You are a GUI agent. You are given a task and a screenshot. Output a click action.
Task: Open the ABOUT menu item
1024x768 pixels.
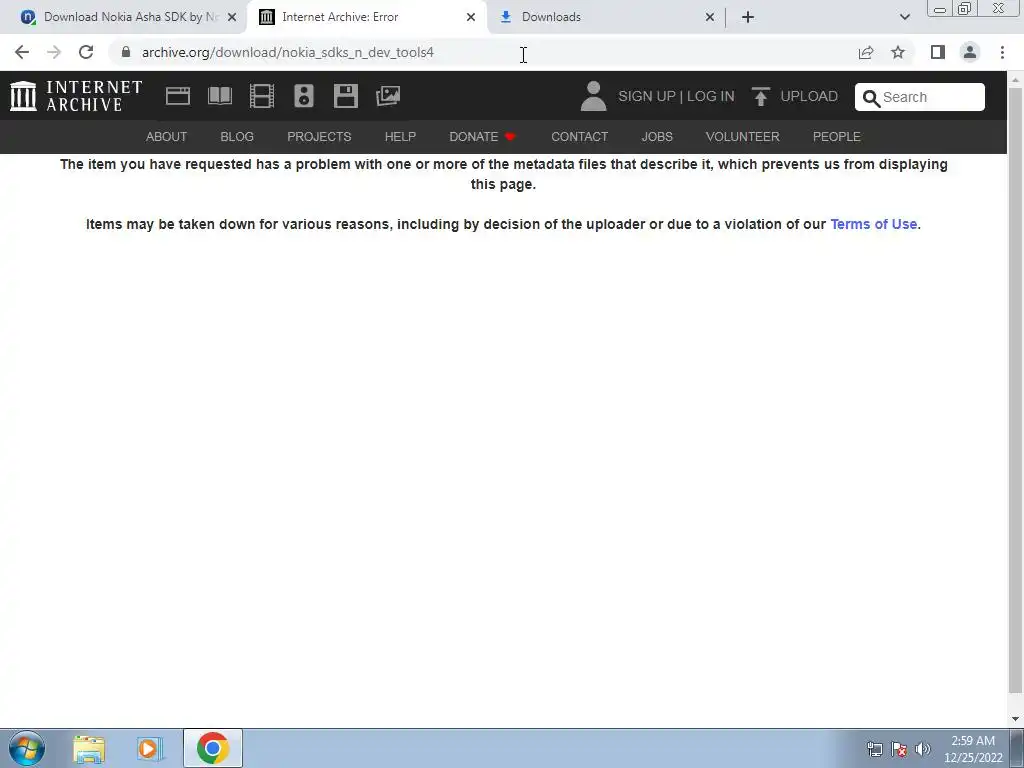167,136
